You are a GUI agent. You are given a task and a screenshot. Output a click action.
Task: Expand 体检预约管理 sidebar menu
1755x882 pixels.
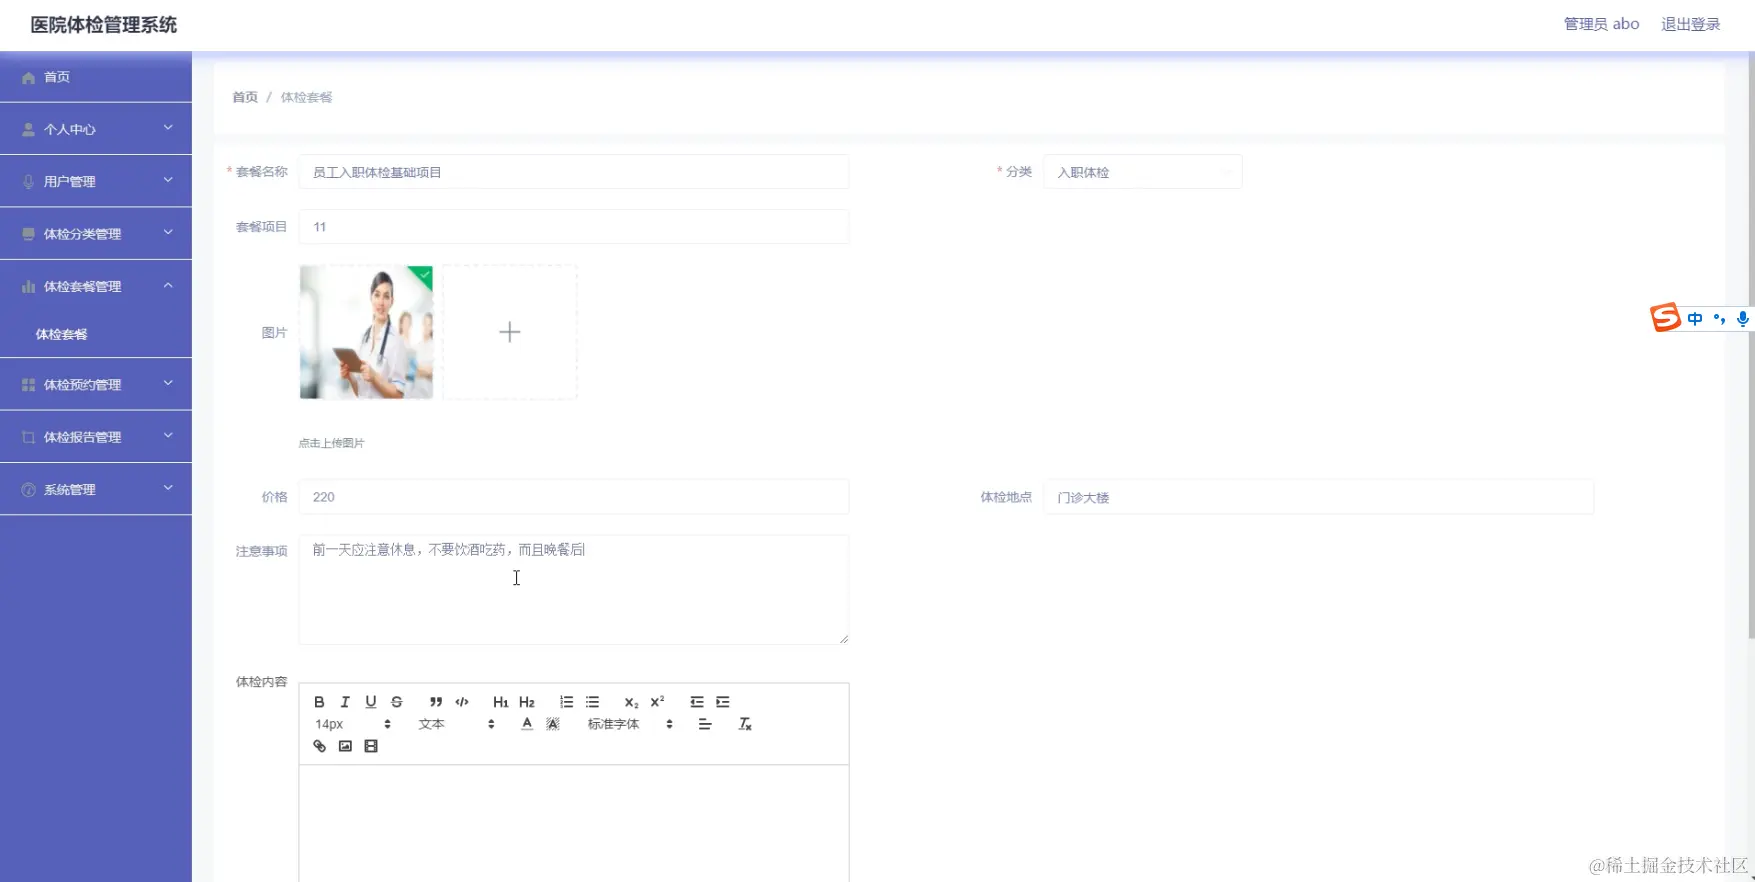point(96,384)
